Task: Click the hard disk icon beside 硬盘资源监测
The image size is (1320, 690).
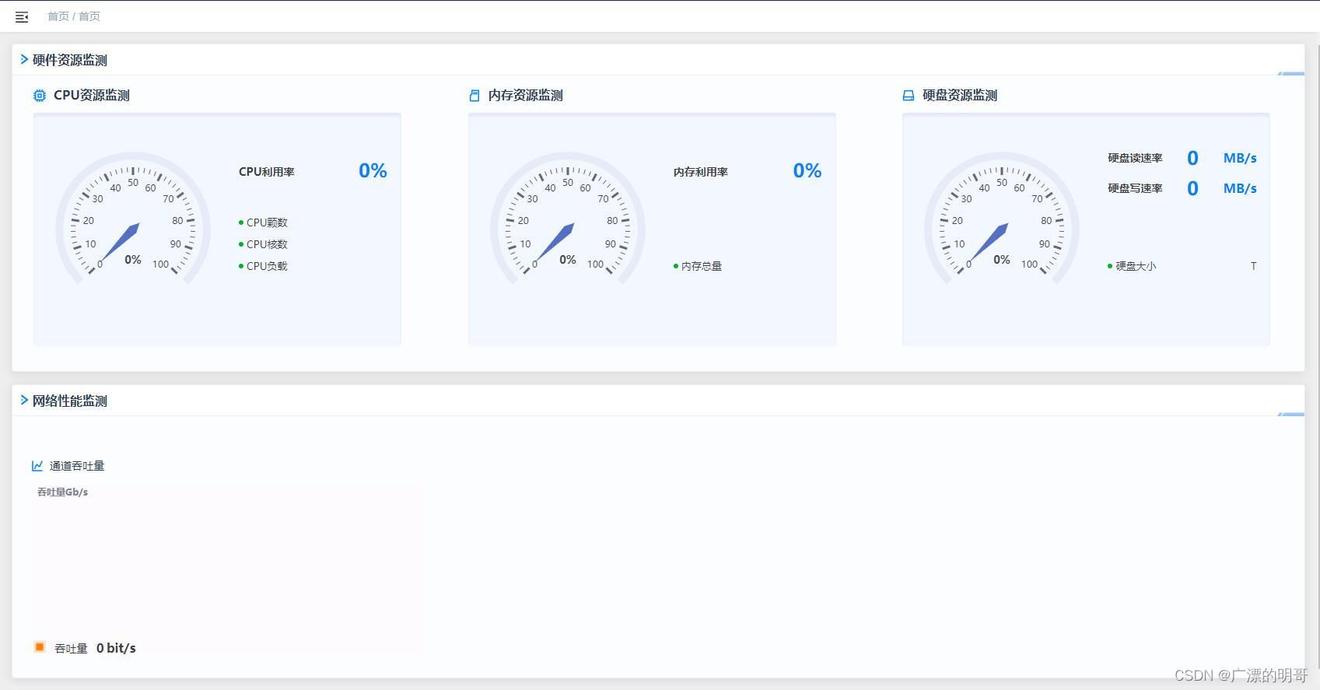Action: [x=908, y=96]
